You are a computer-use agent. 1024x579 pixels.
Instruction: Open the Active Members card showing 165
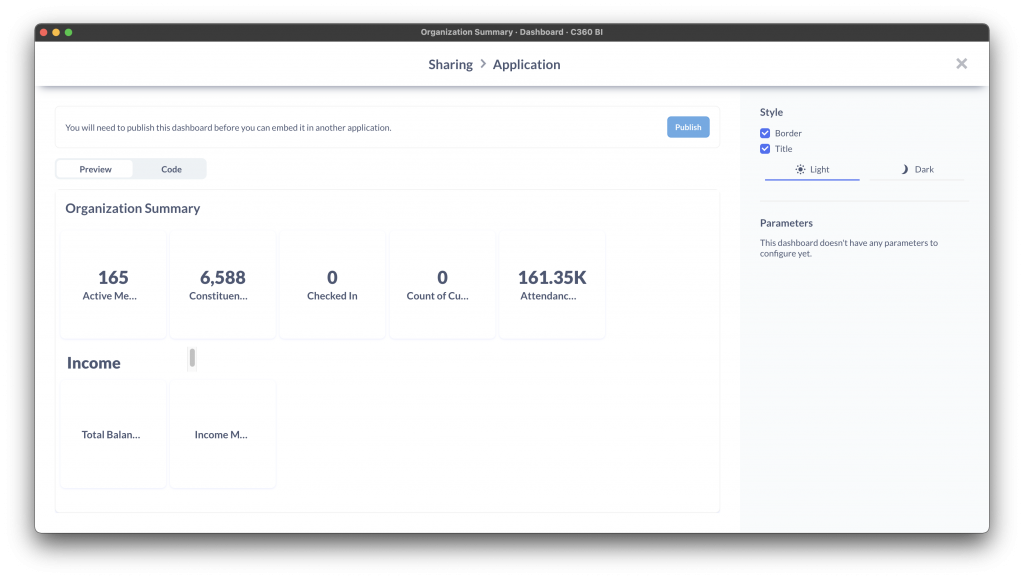(x=113, y=285)
